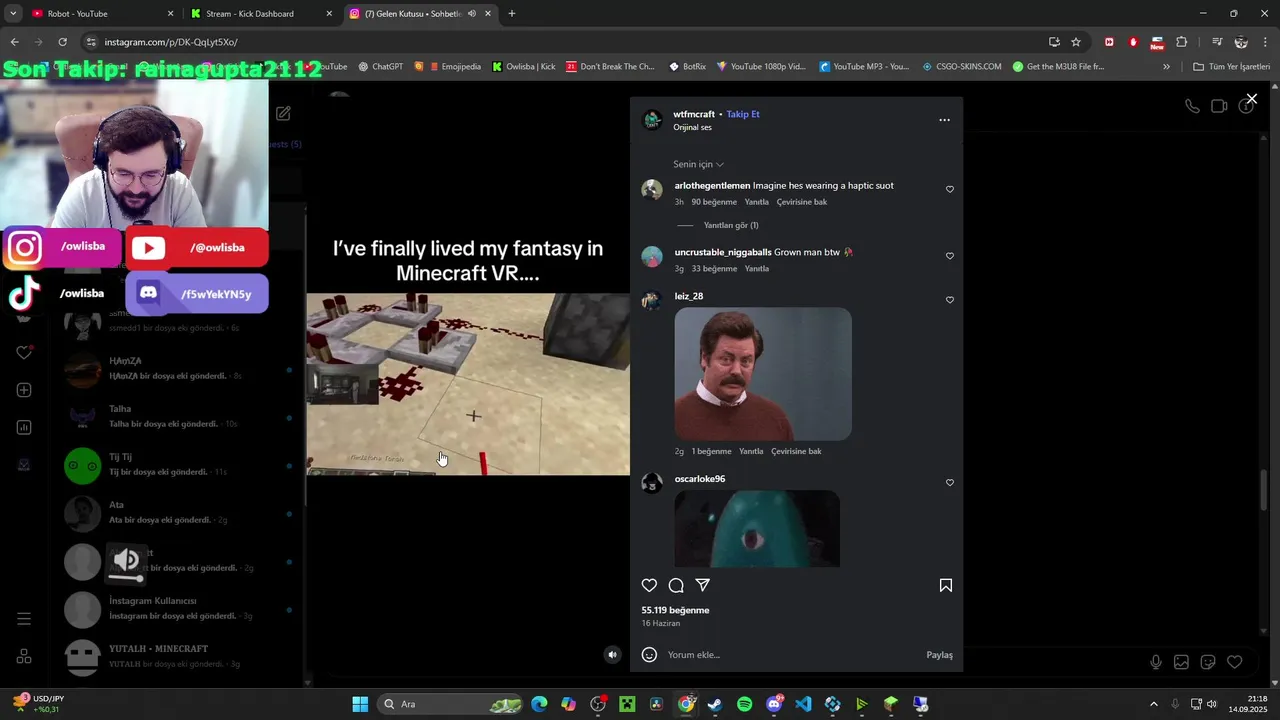The width and height of the screenshot is (1280, 720).
Task: Click the compose new message pencil icon
Action: 283,114
